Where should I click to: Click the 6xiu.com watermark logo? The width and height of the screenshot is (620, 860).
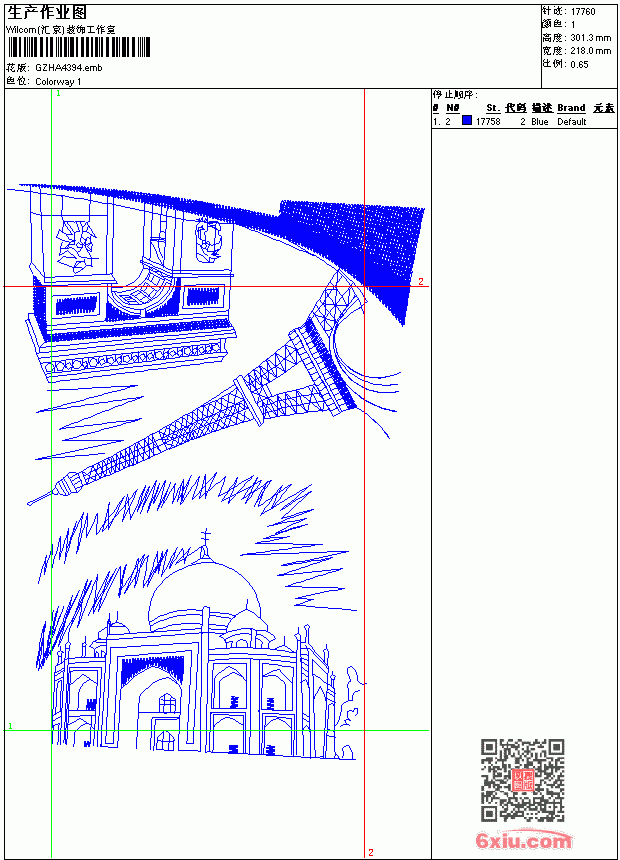pyautogui.click(x=523, y=840)
